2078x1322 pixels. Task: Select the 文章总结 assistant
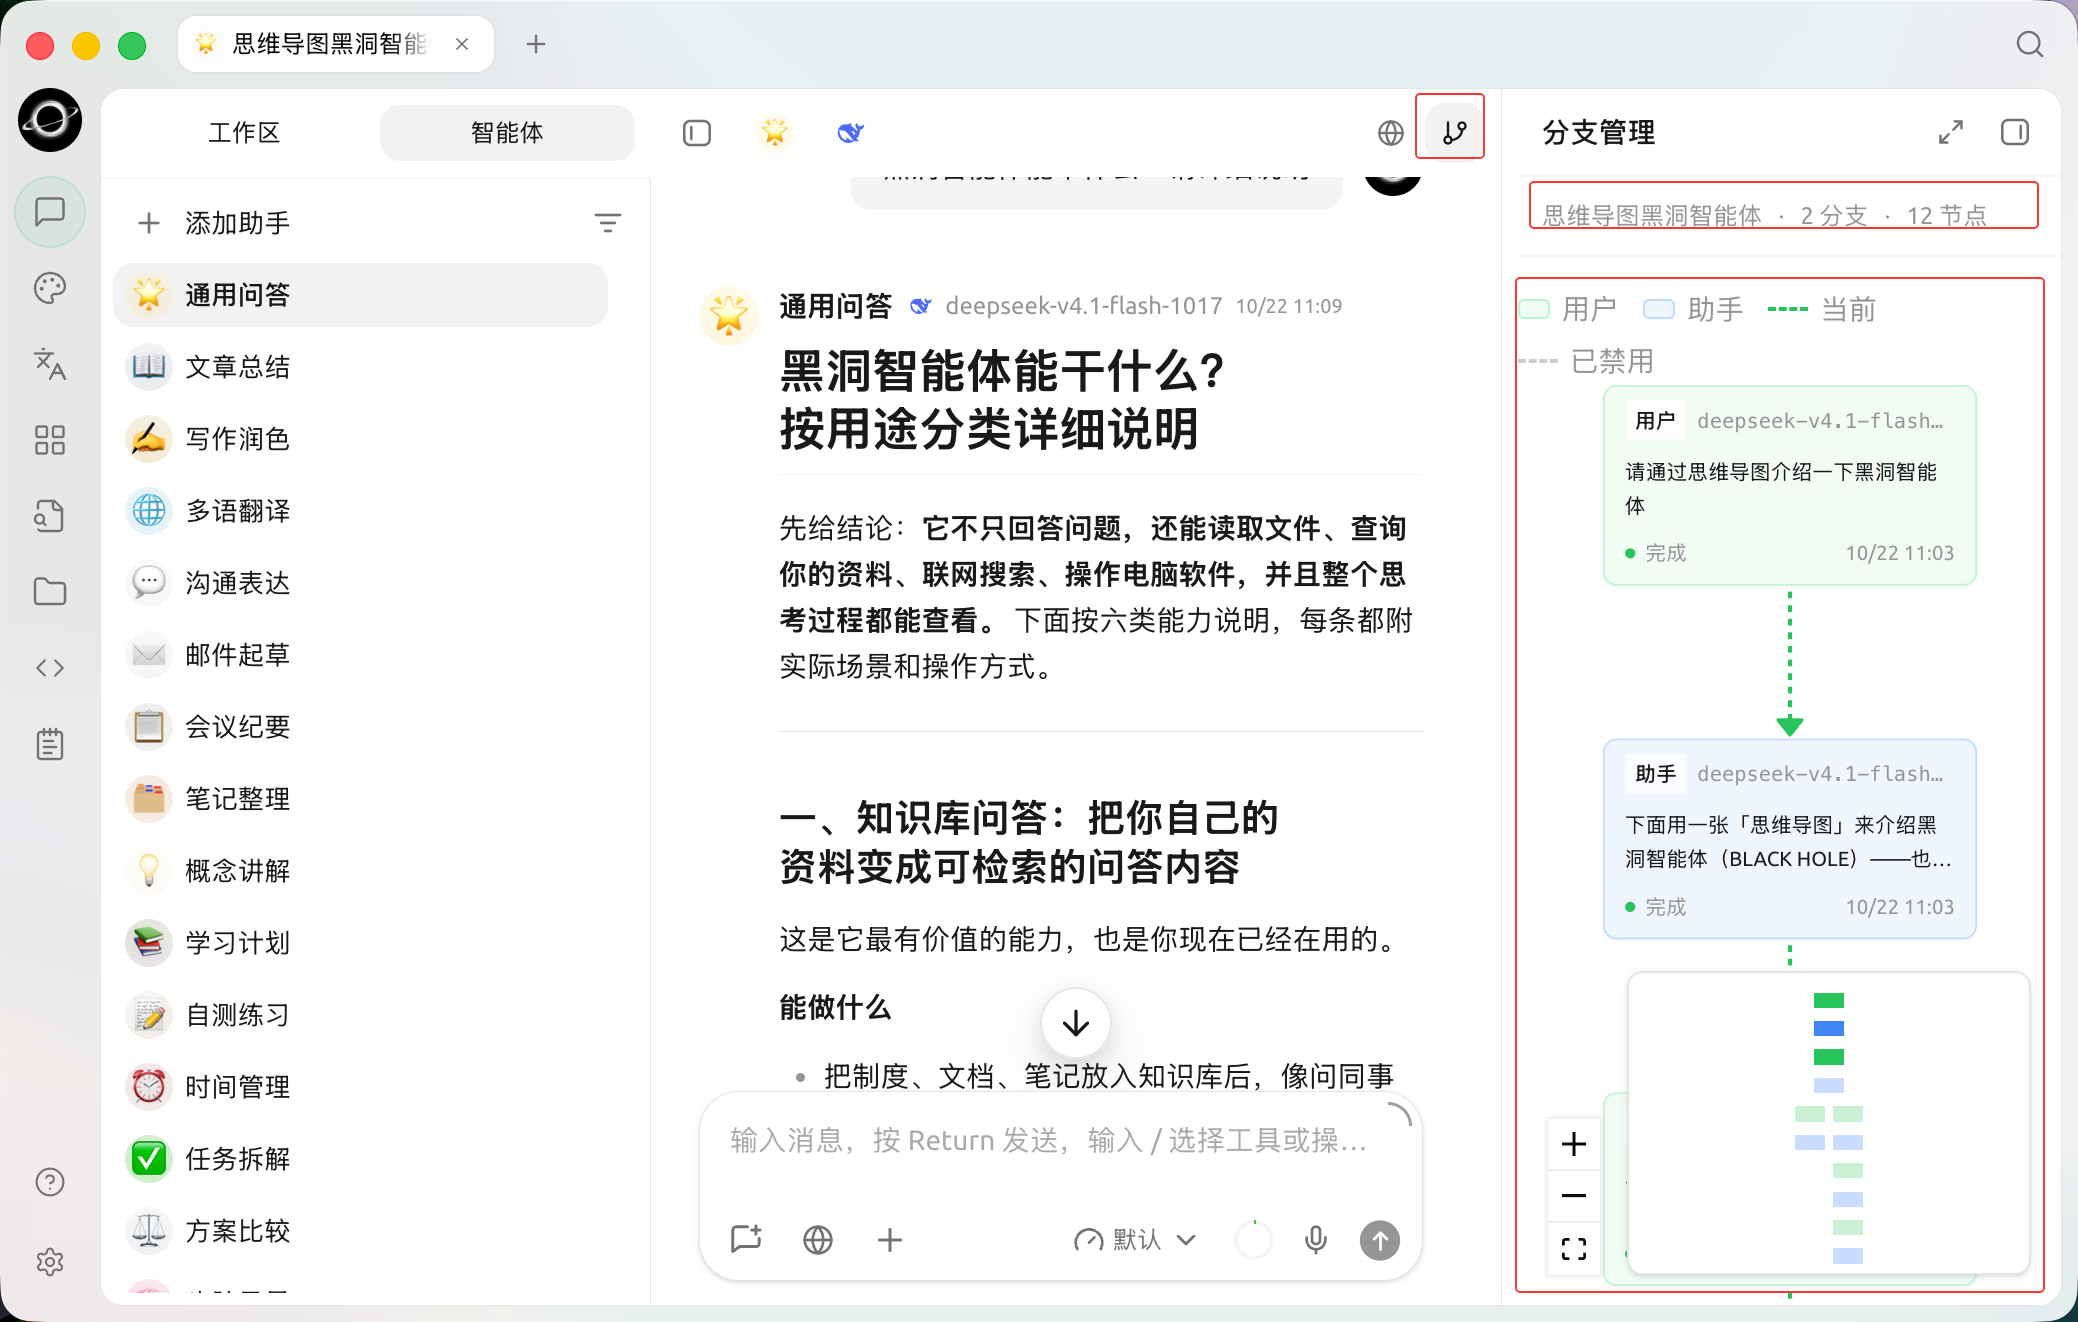click(x=361, y=367)
